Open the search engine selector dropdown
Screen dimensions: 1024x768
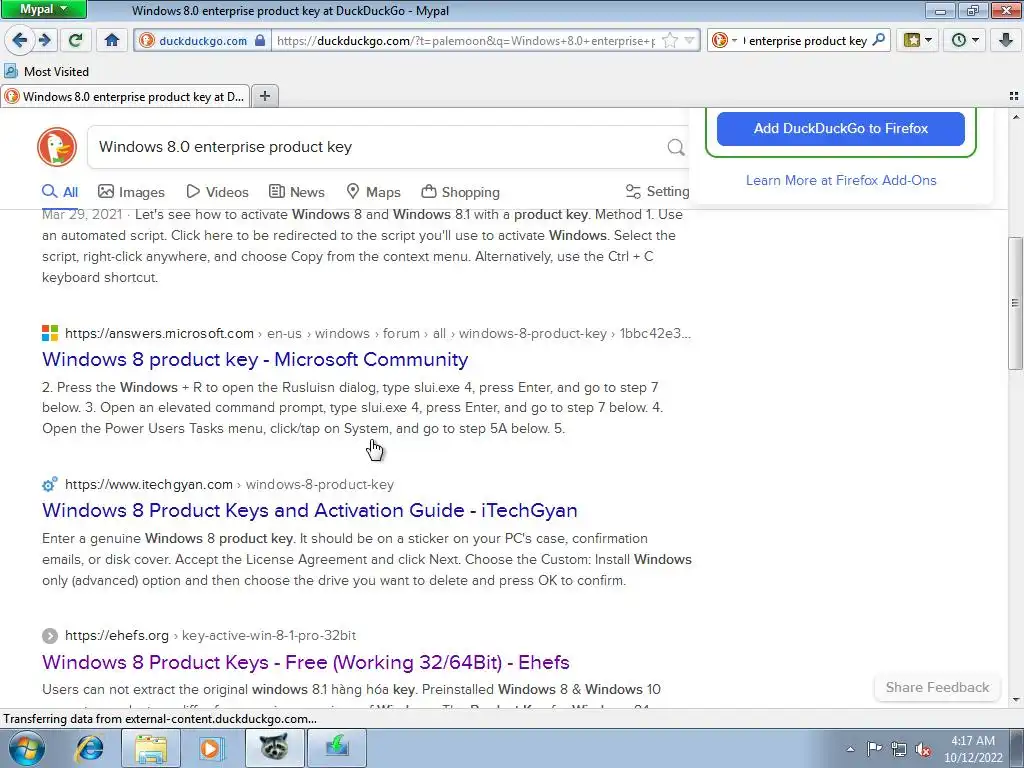[724, 40]
